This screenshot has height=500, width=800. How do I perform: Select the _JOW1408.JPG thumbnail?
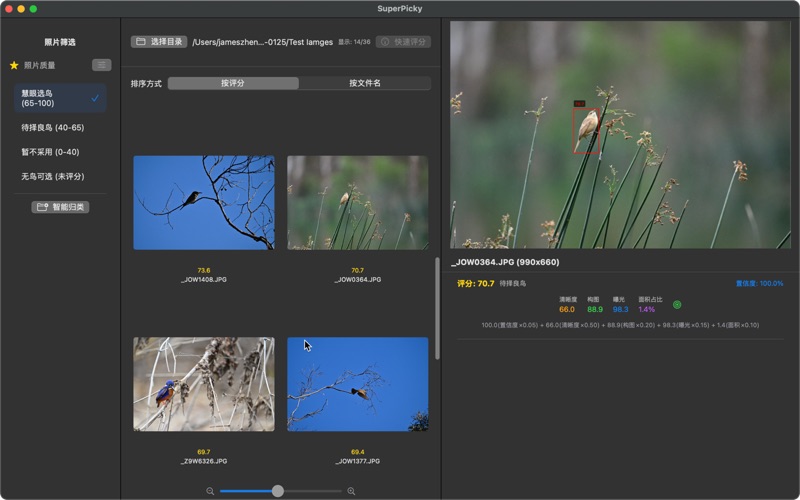tap(204, 203)
